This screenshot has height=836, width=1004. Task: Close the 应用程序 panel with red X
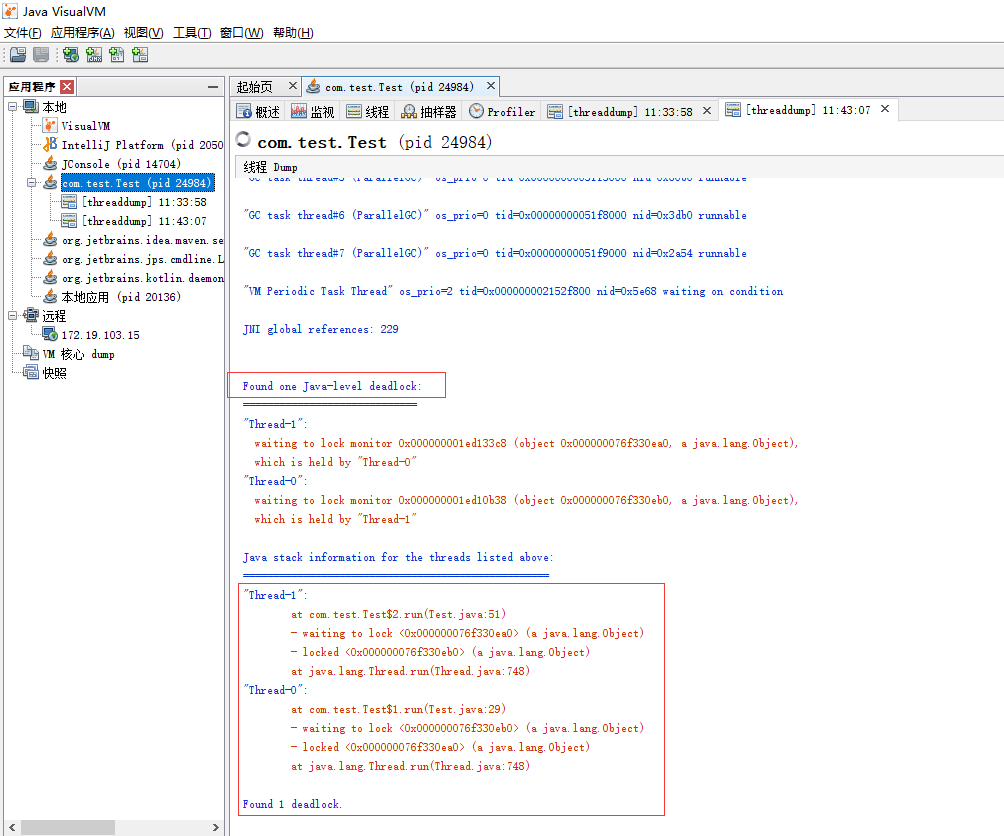[67, 86]
